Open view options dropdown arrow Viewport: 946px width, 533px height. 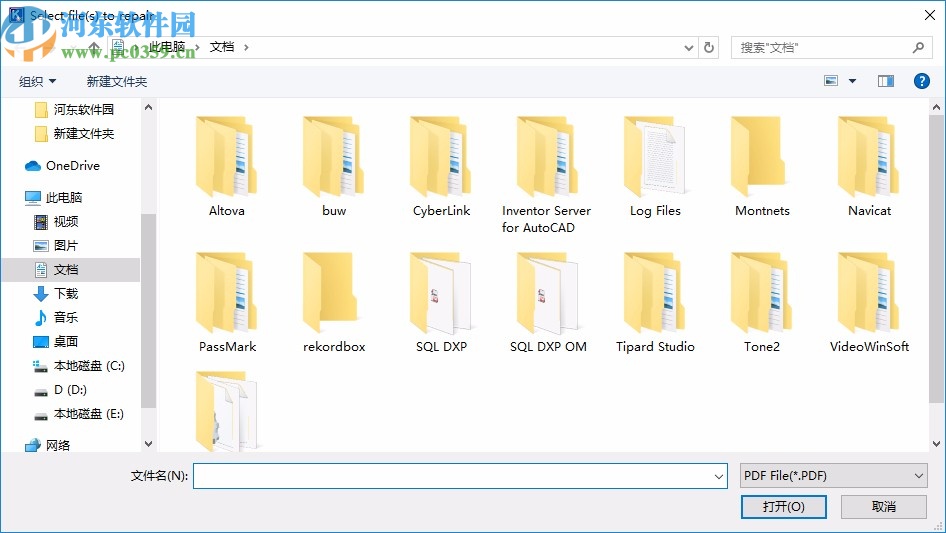coord(852,81)
